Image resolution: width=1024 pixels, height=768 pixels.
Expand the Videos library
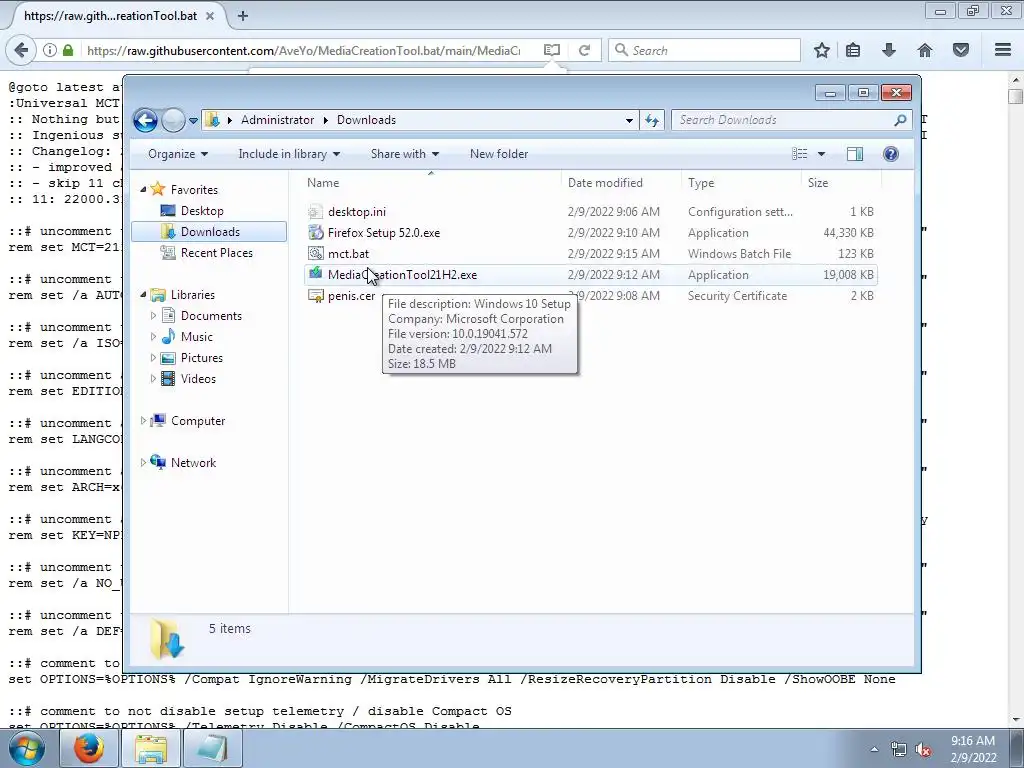pos(153,379)
